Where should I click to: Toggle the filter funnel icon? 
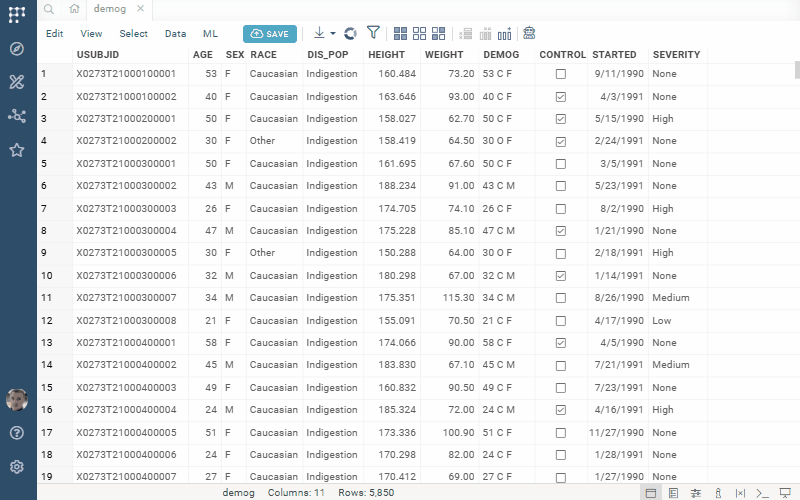(373, 33)
